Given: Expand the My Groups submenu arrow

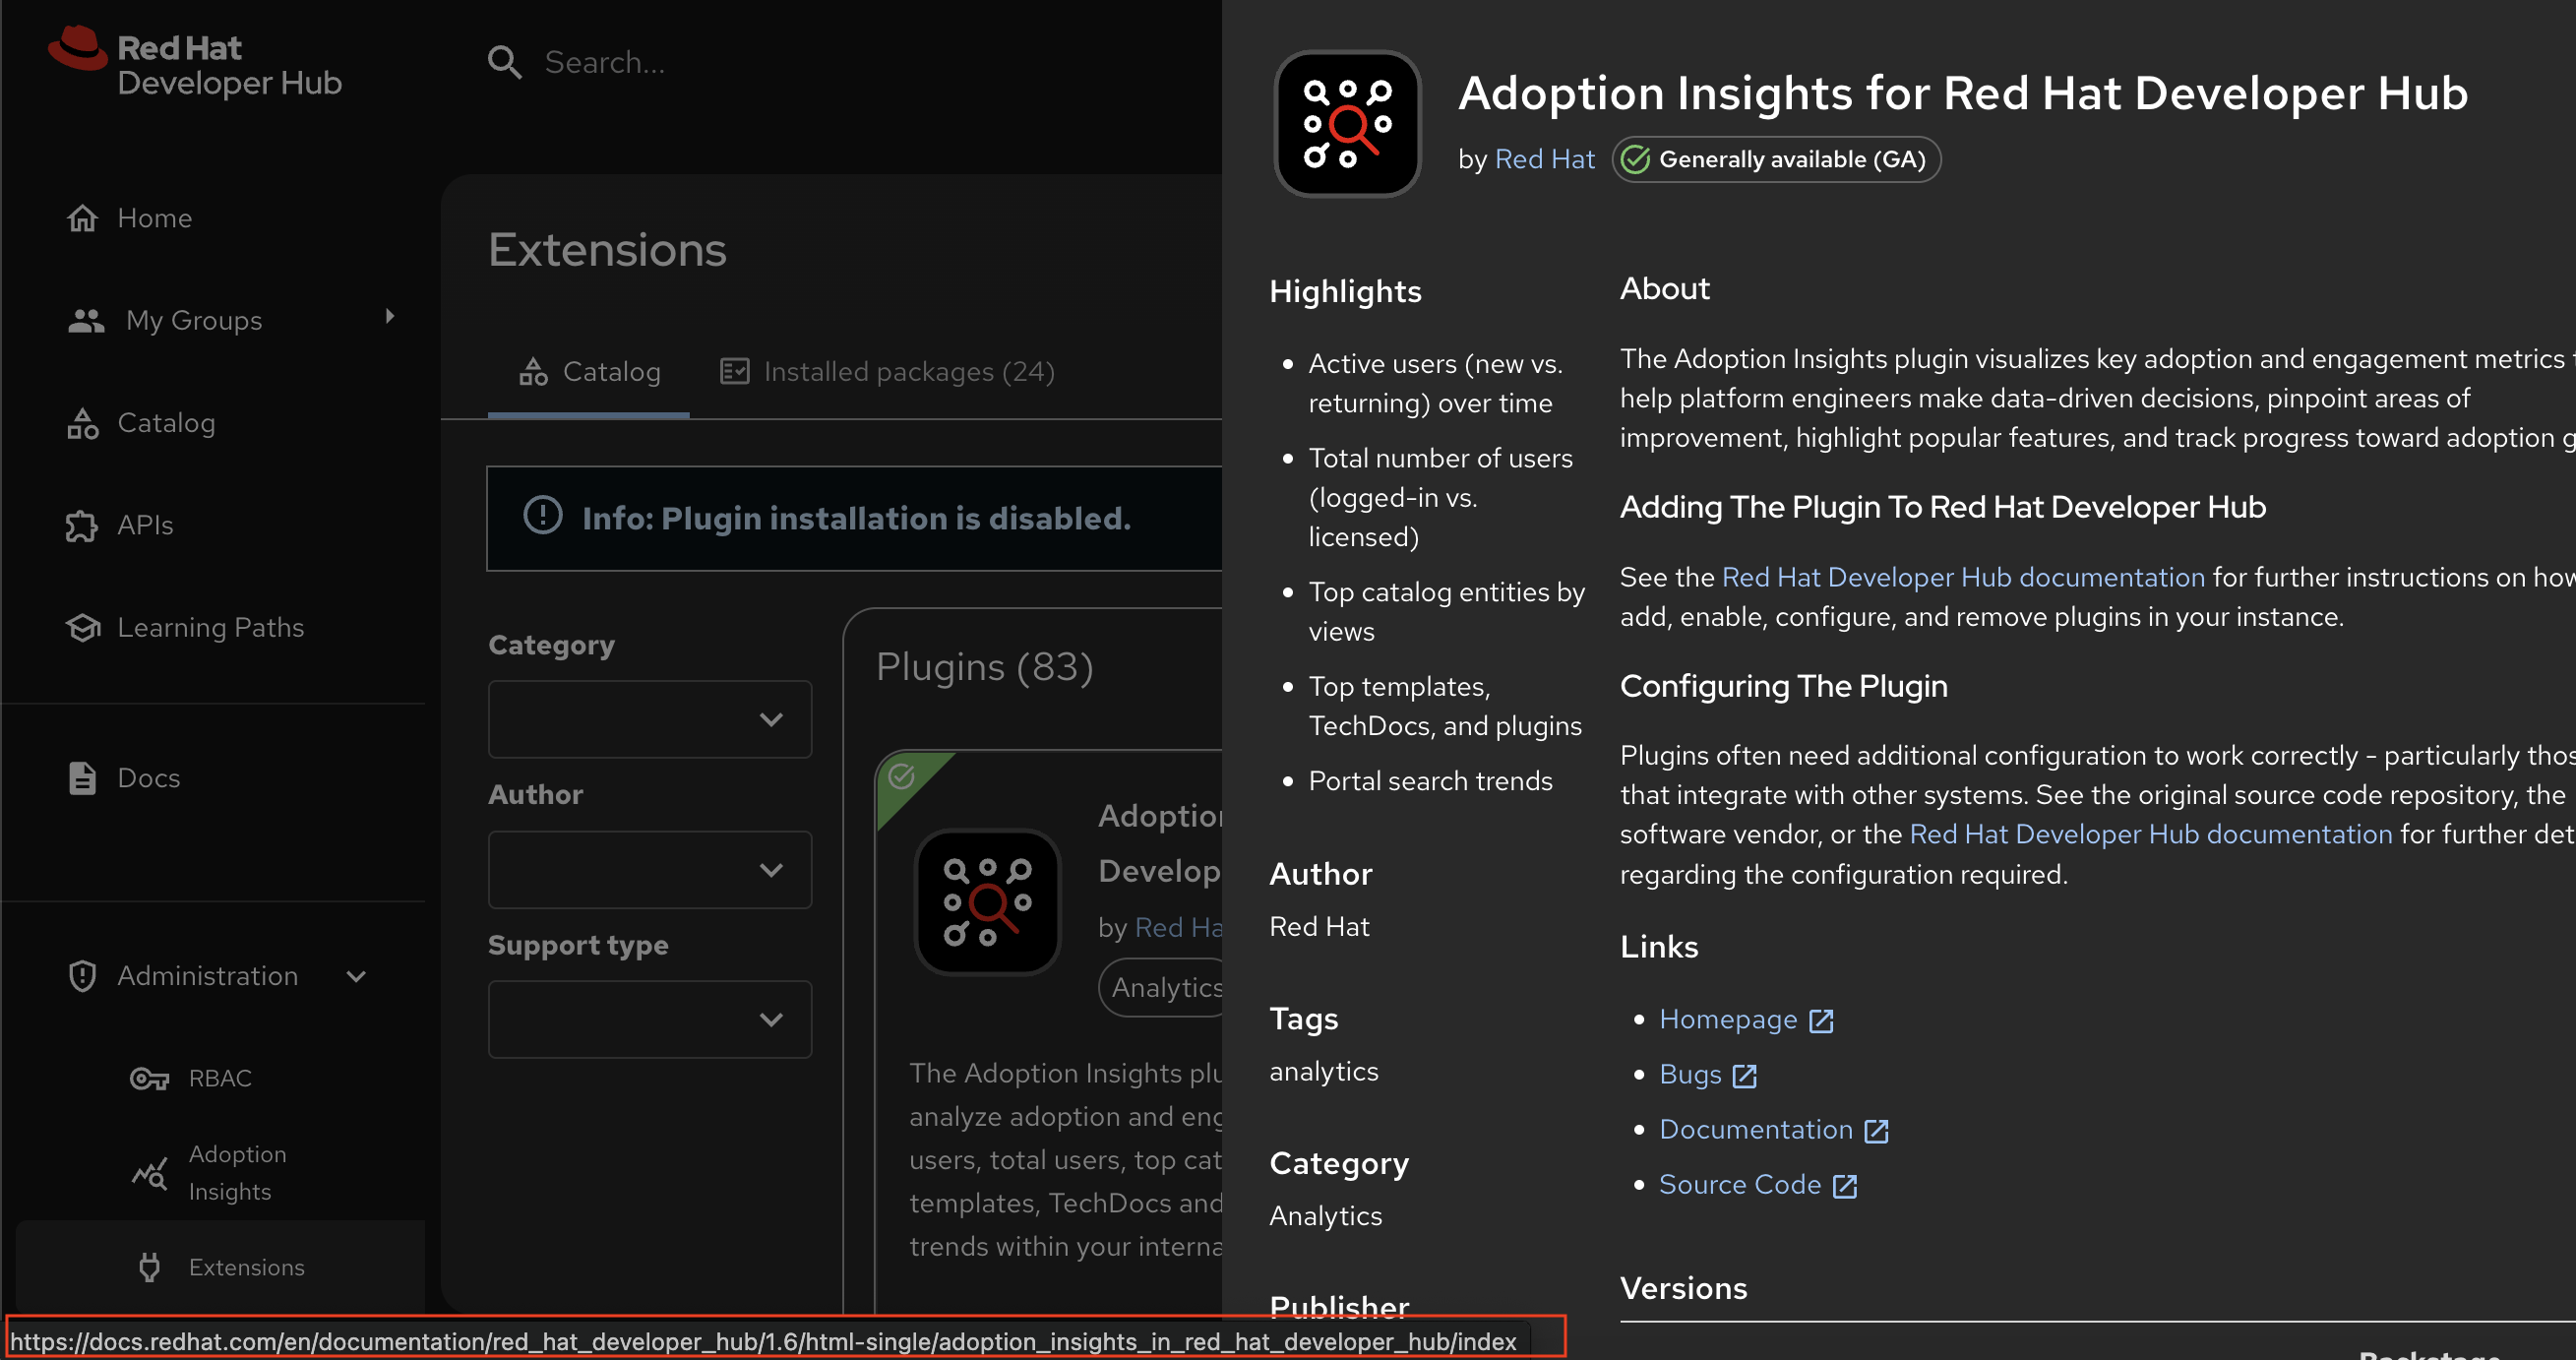Looking at the screenshot, I should pos(390,317).
